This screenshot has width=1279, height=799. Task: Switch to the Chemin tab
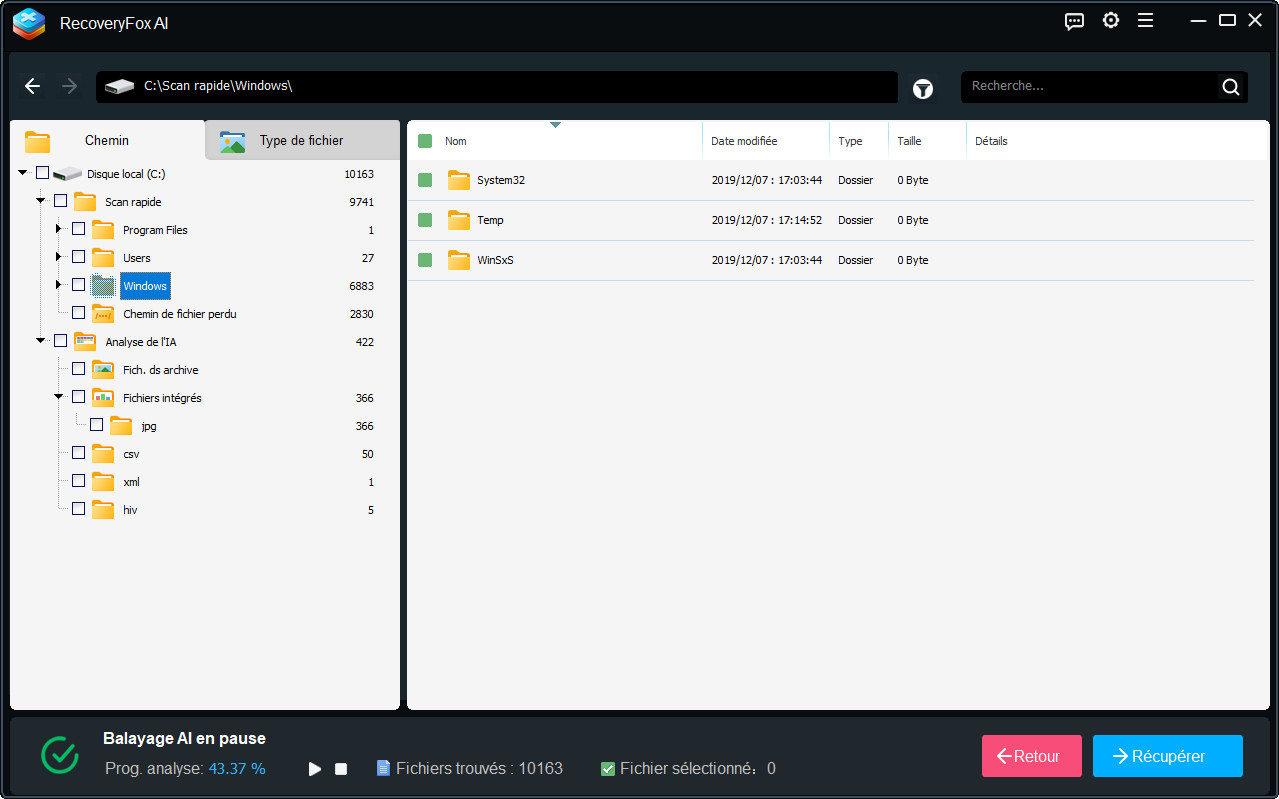coord(106,140)
